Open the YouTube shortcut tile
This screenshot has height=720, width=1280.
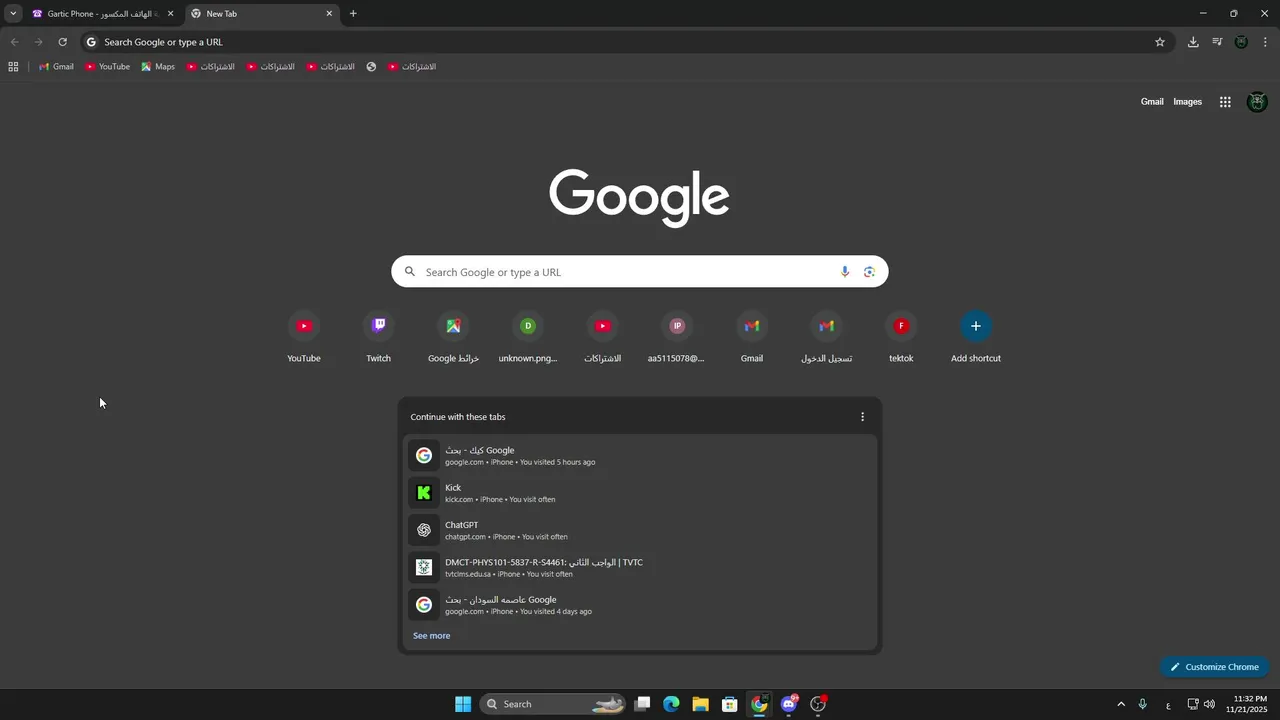pos(304,338)
